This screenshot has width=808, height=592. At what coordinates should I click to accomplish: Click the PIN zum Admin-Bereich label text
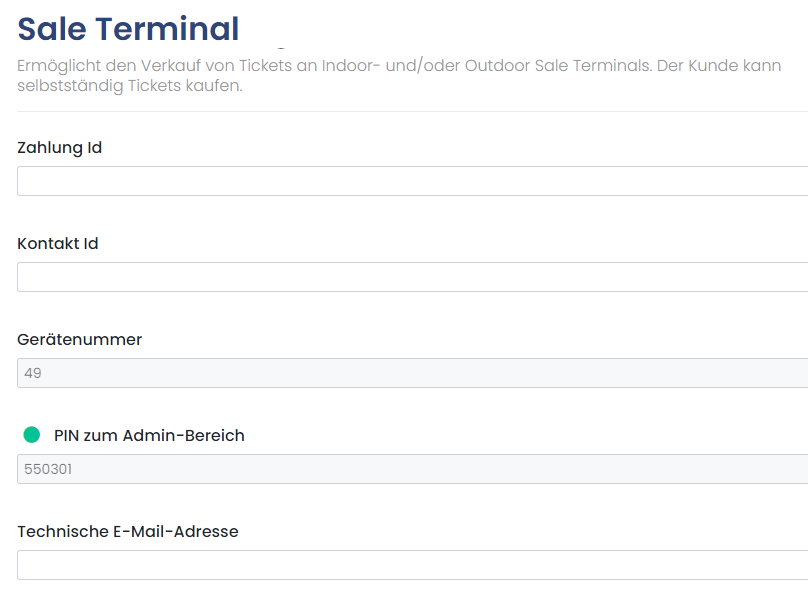pos(149,435)
